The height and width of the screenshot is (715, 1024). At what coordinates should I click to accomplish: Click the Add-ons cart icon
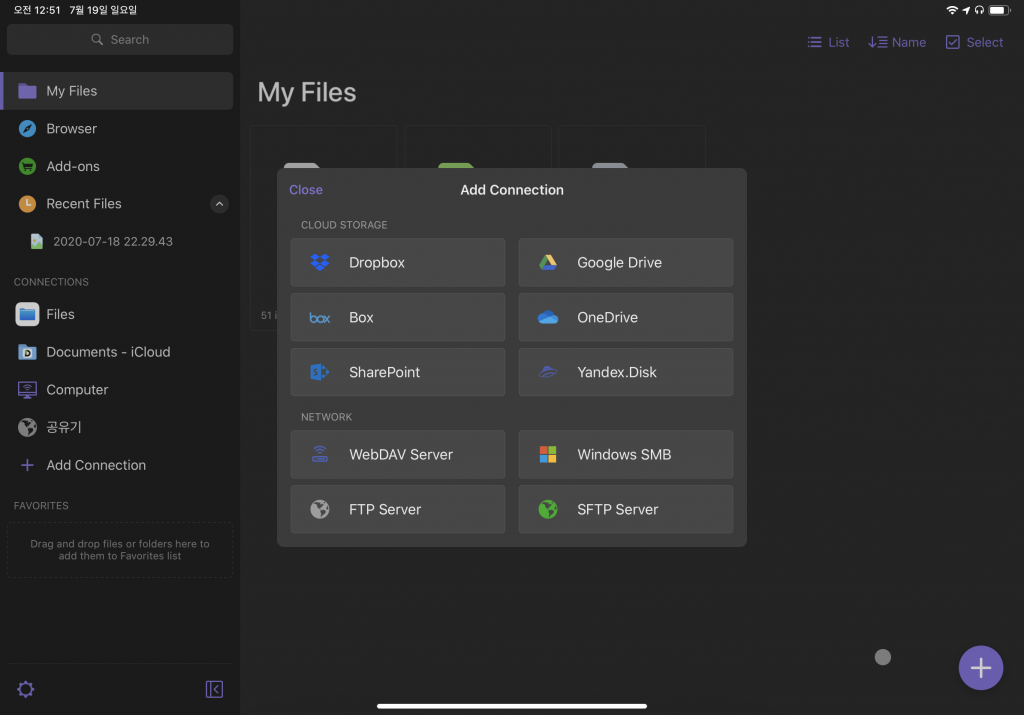[x=27, y=167]
